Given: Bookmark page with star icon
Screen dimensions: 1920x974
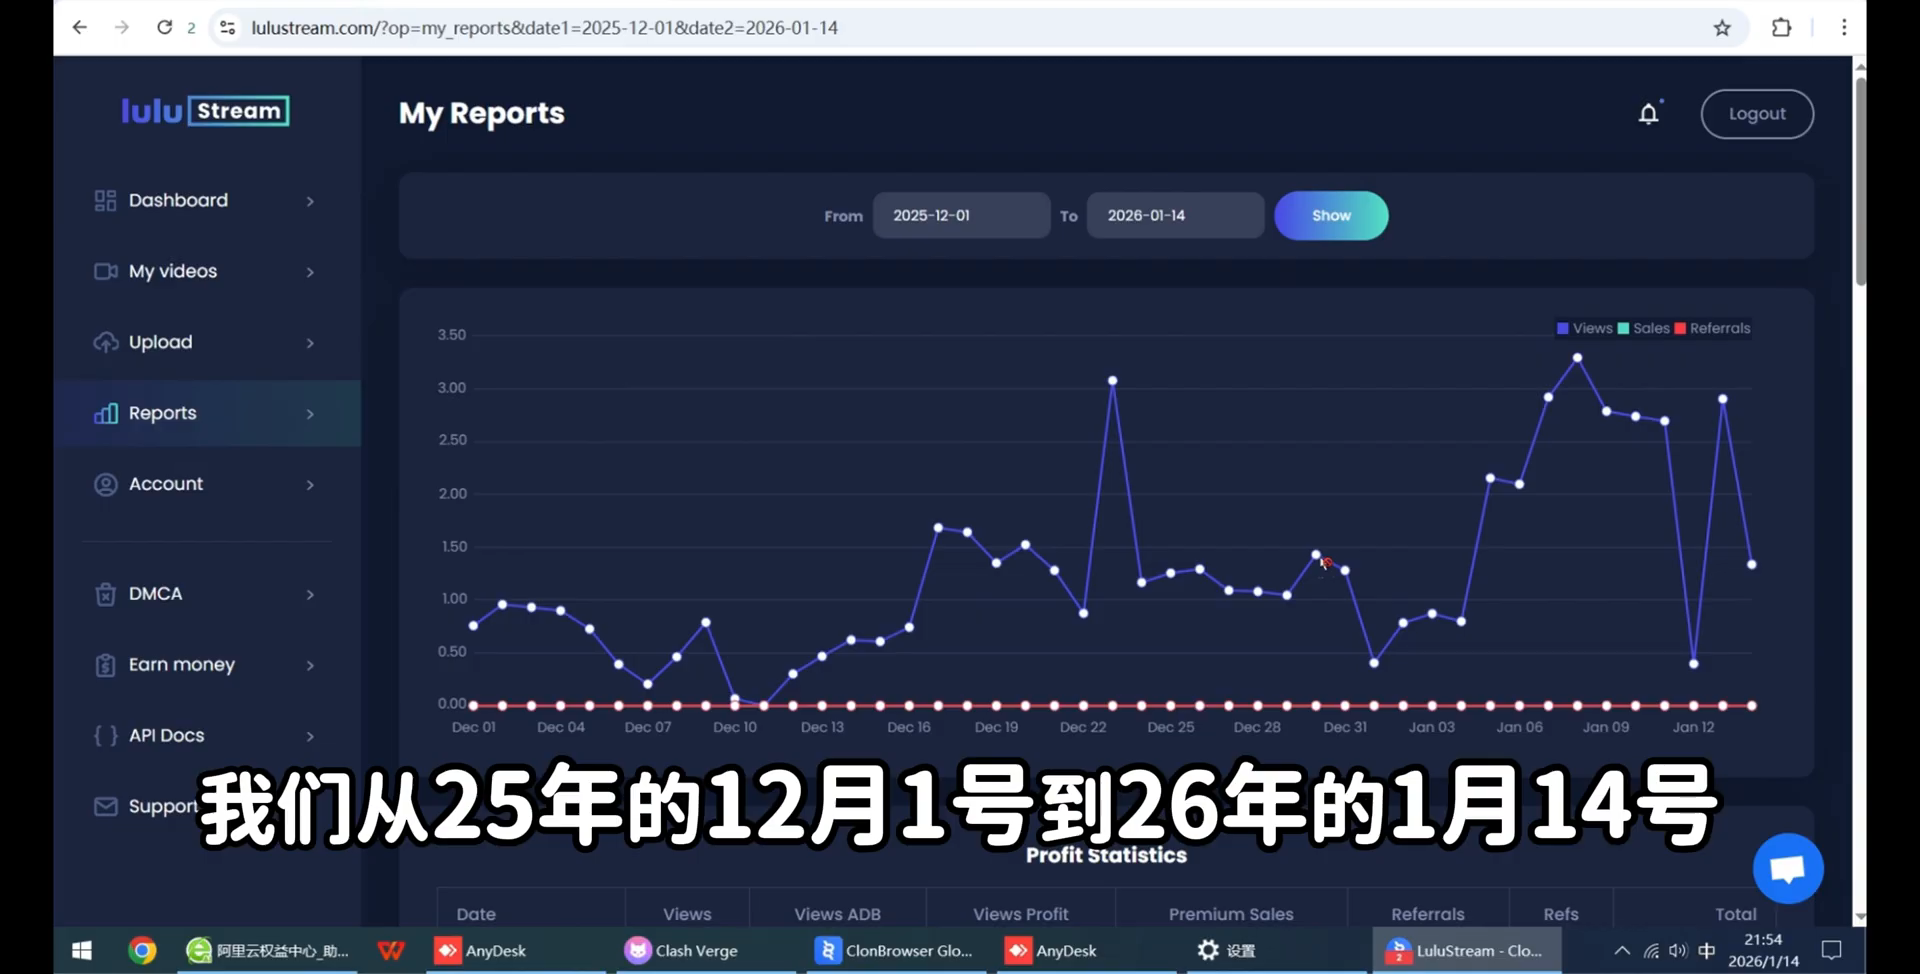Looking at the screenshot, I should pos(1722,28).
